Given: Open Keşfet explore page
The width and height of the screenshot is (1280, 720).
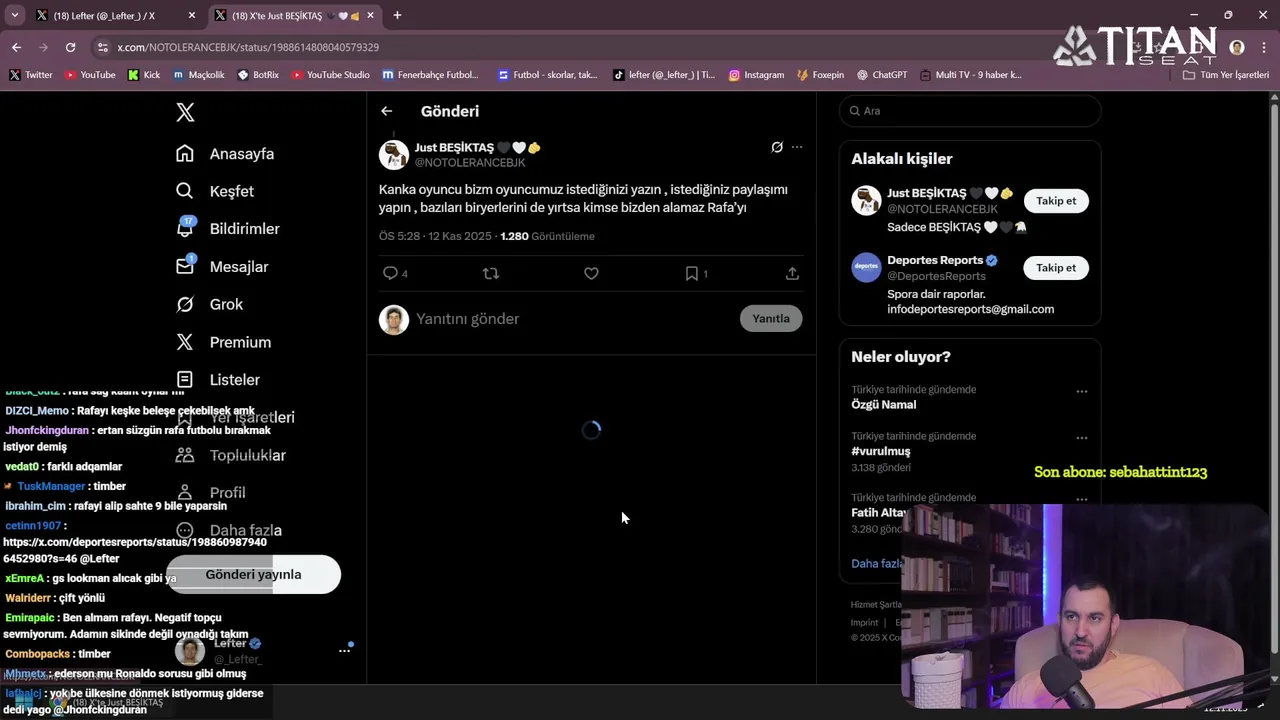Looking at the screenshot, I should 215,191.
